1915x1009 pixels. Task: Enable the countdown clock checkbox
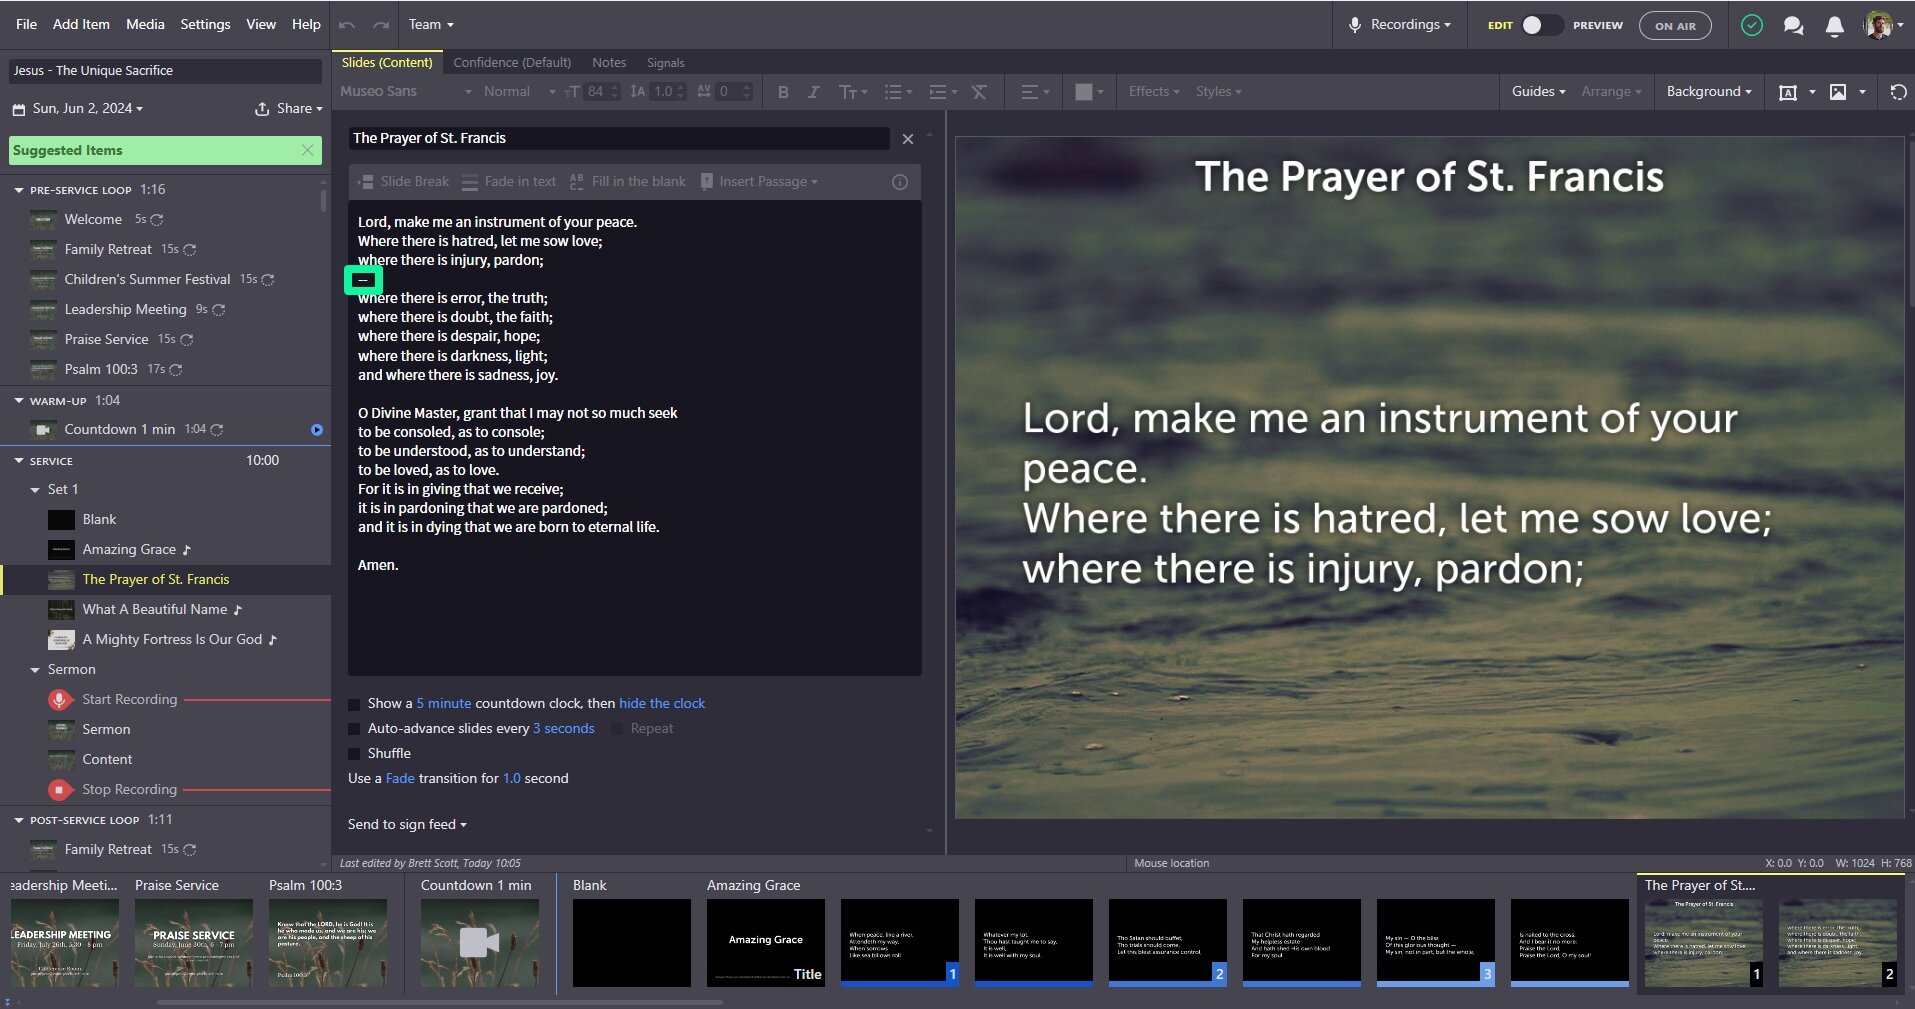point(354,704)
